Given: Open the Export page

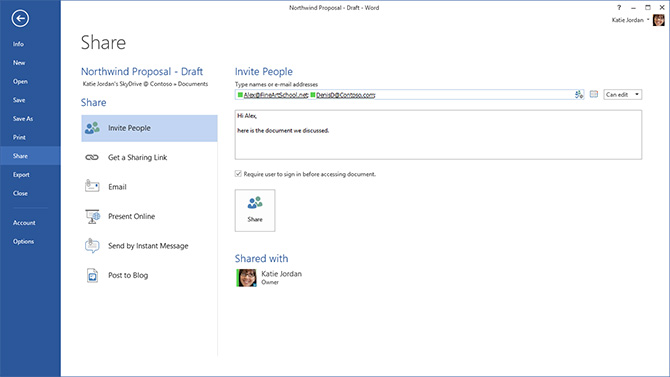Looking at the screenshot, I should (x=21, y=175).
